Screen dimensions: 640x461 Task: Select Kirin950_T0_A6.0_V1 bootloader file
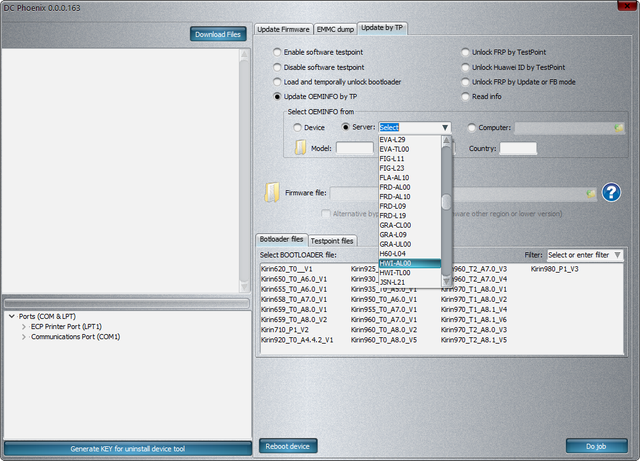(384, 300)
